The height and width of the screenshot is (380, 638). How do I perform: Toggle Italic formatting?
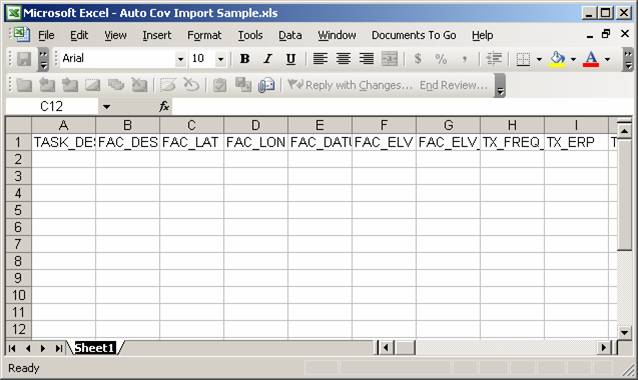pos(267,59)
